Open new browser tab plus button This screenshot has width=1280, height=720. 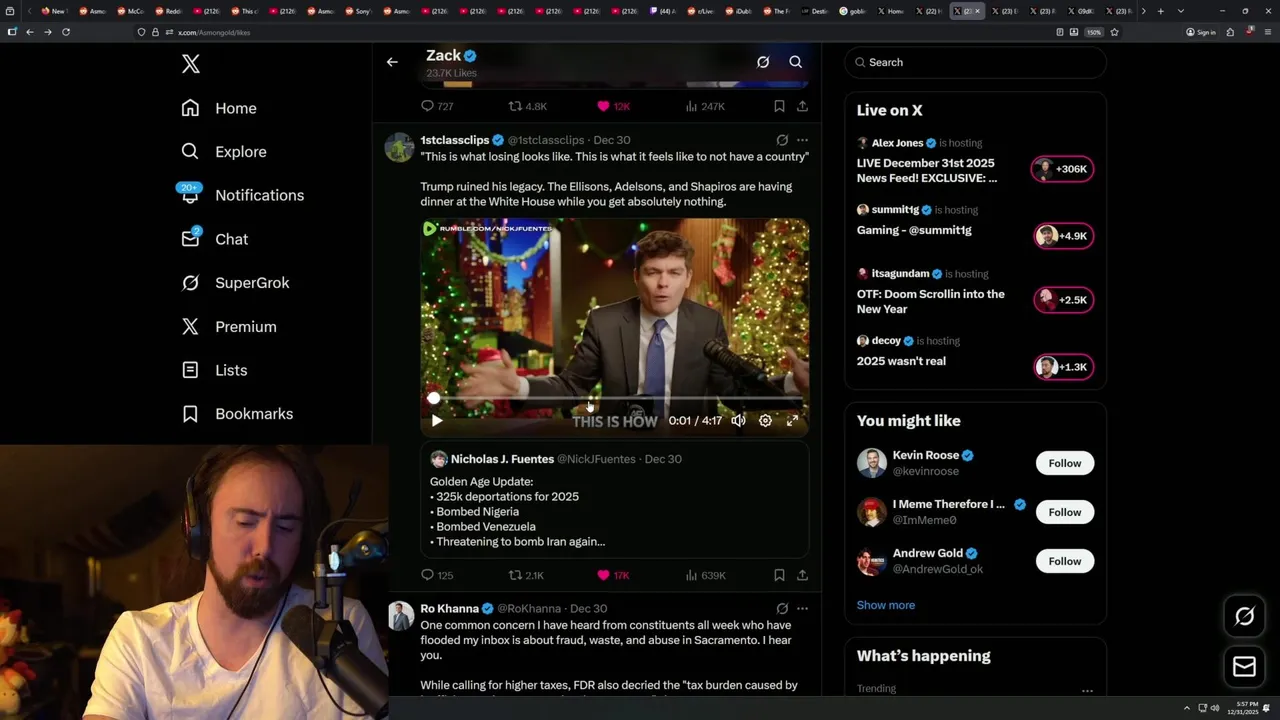(1160, 11)
